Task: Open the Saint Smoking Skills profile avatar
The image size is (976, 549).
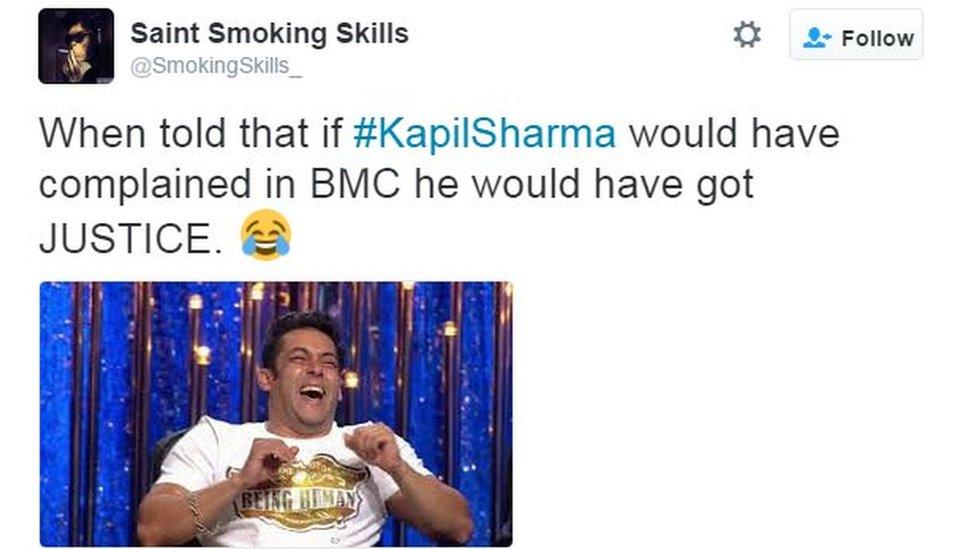Action: click(76, 46)
